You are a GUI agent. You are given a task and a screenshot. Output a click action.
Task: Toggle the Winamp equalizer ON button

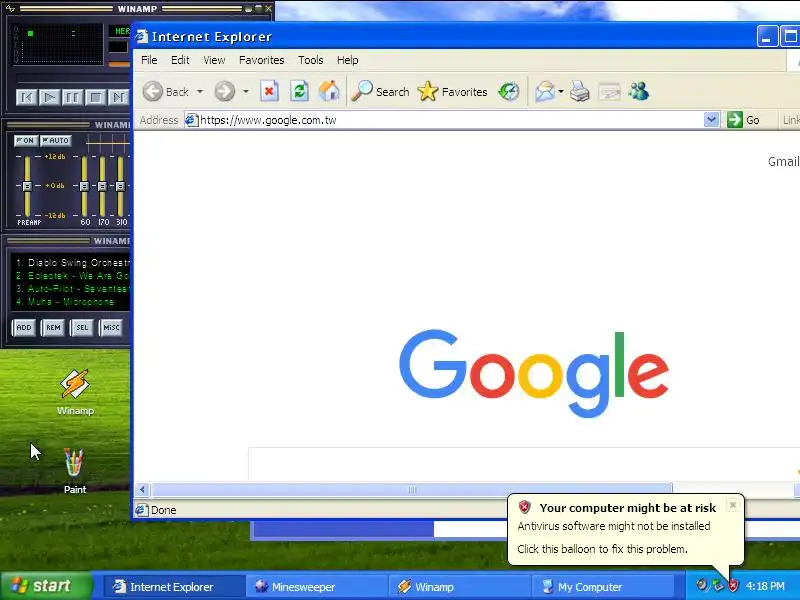[26, 140]
